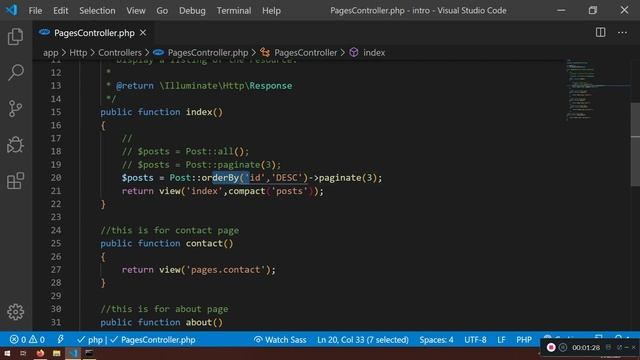Viewport: 640px width, 360px height.
Task: Open the Terminal menu
Action: [x=234, y=11]
